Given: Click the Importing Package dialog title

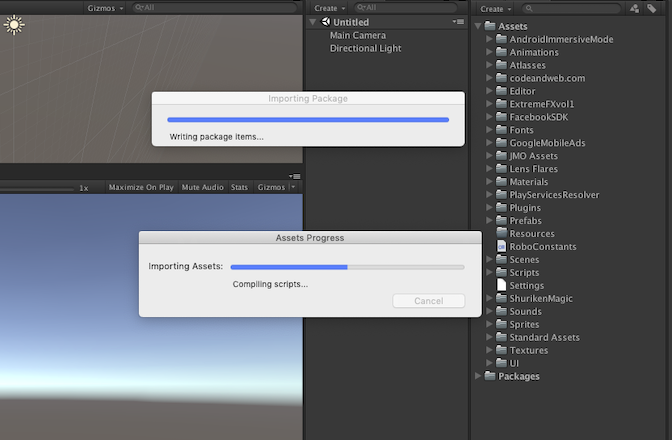Looking at the screenshot, I should click(308, 98).
